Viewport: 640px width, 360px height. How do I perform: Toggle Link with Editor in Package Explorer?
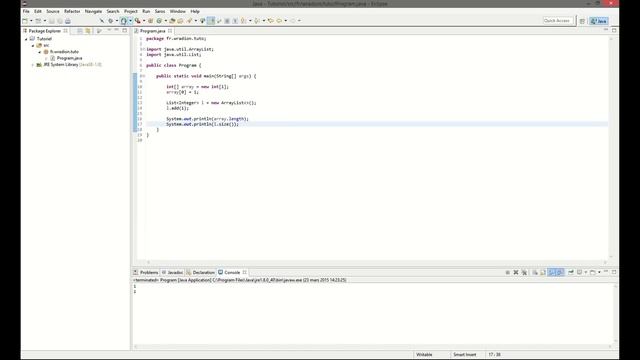(x=88, y=31)
